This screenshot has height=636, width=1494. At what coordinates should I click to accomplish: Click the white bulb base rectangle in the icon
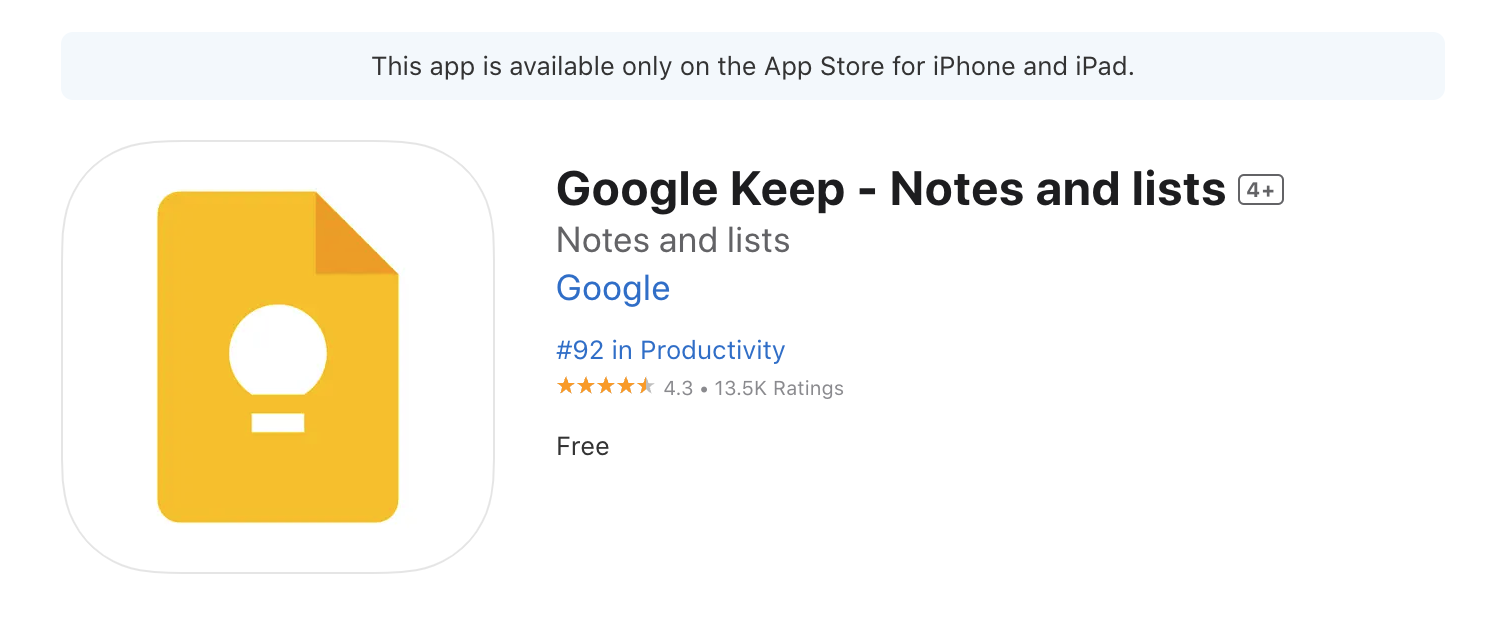[x=278, y=422]
